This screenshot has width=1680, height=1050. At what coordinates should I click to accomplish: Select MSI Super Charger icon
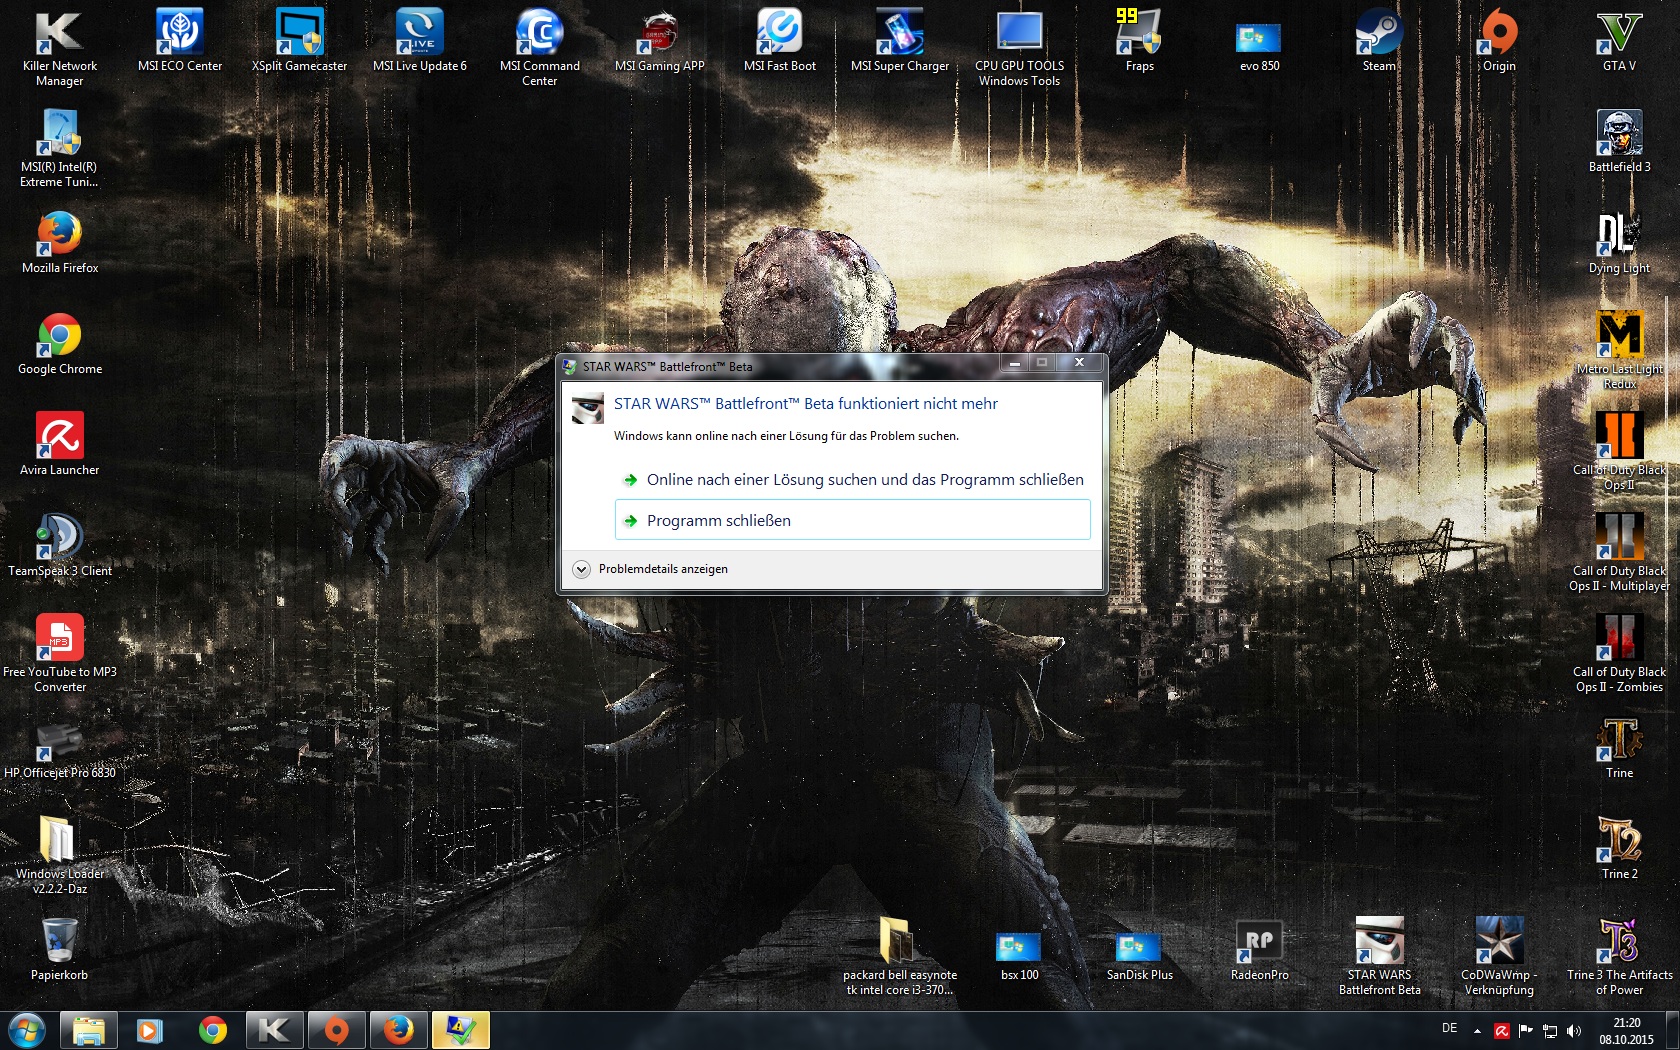click(x=900, y=40)
